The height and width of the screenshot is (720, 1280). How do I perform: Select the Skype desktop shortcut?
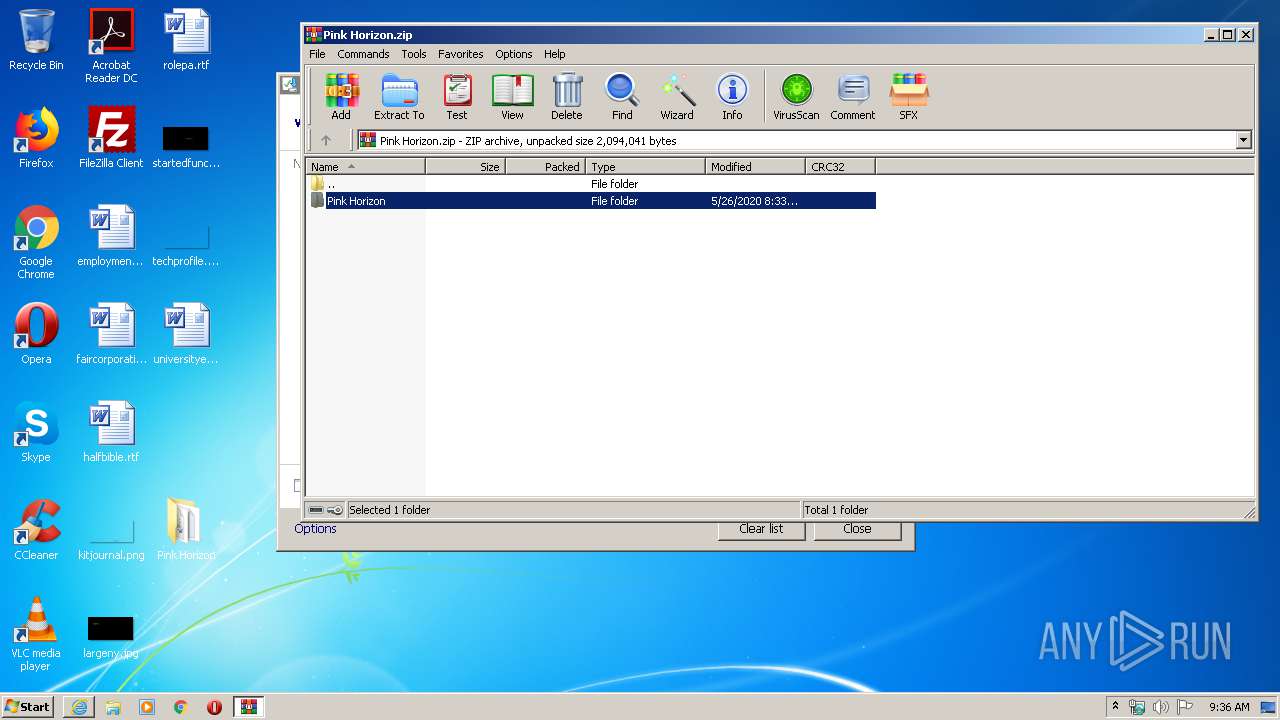(36, 432)
